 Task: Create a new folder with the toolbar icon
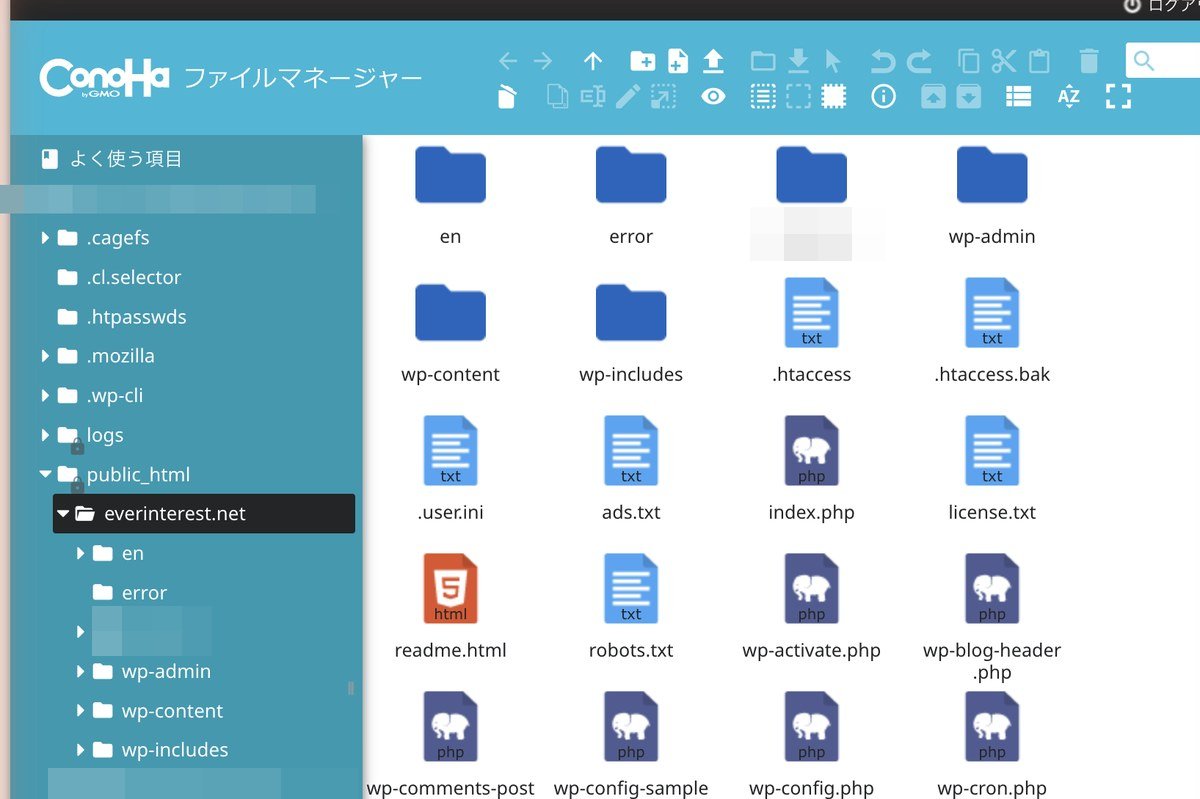(x=643, y=62)
